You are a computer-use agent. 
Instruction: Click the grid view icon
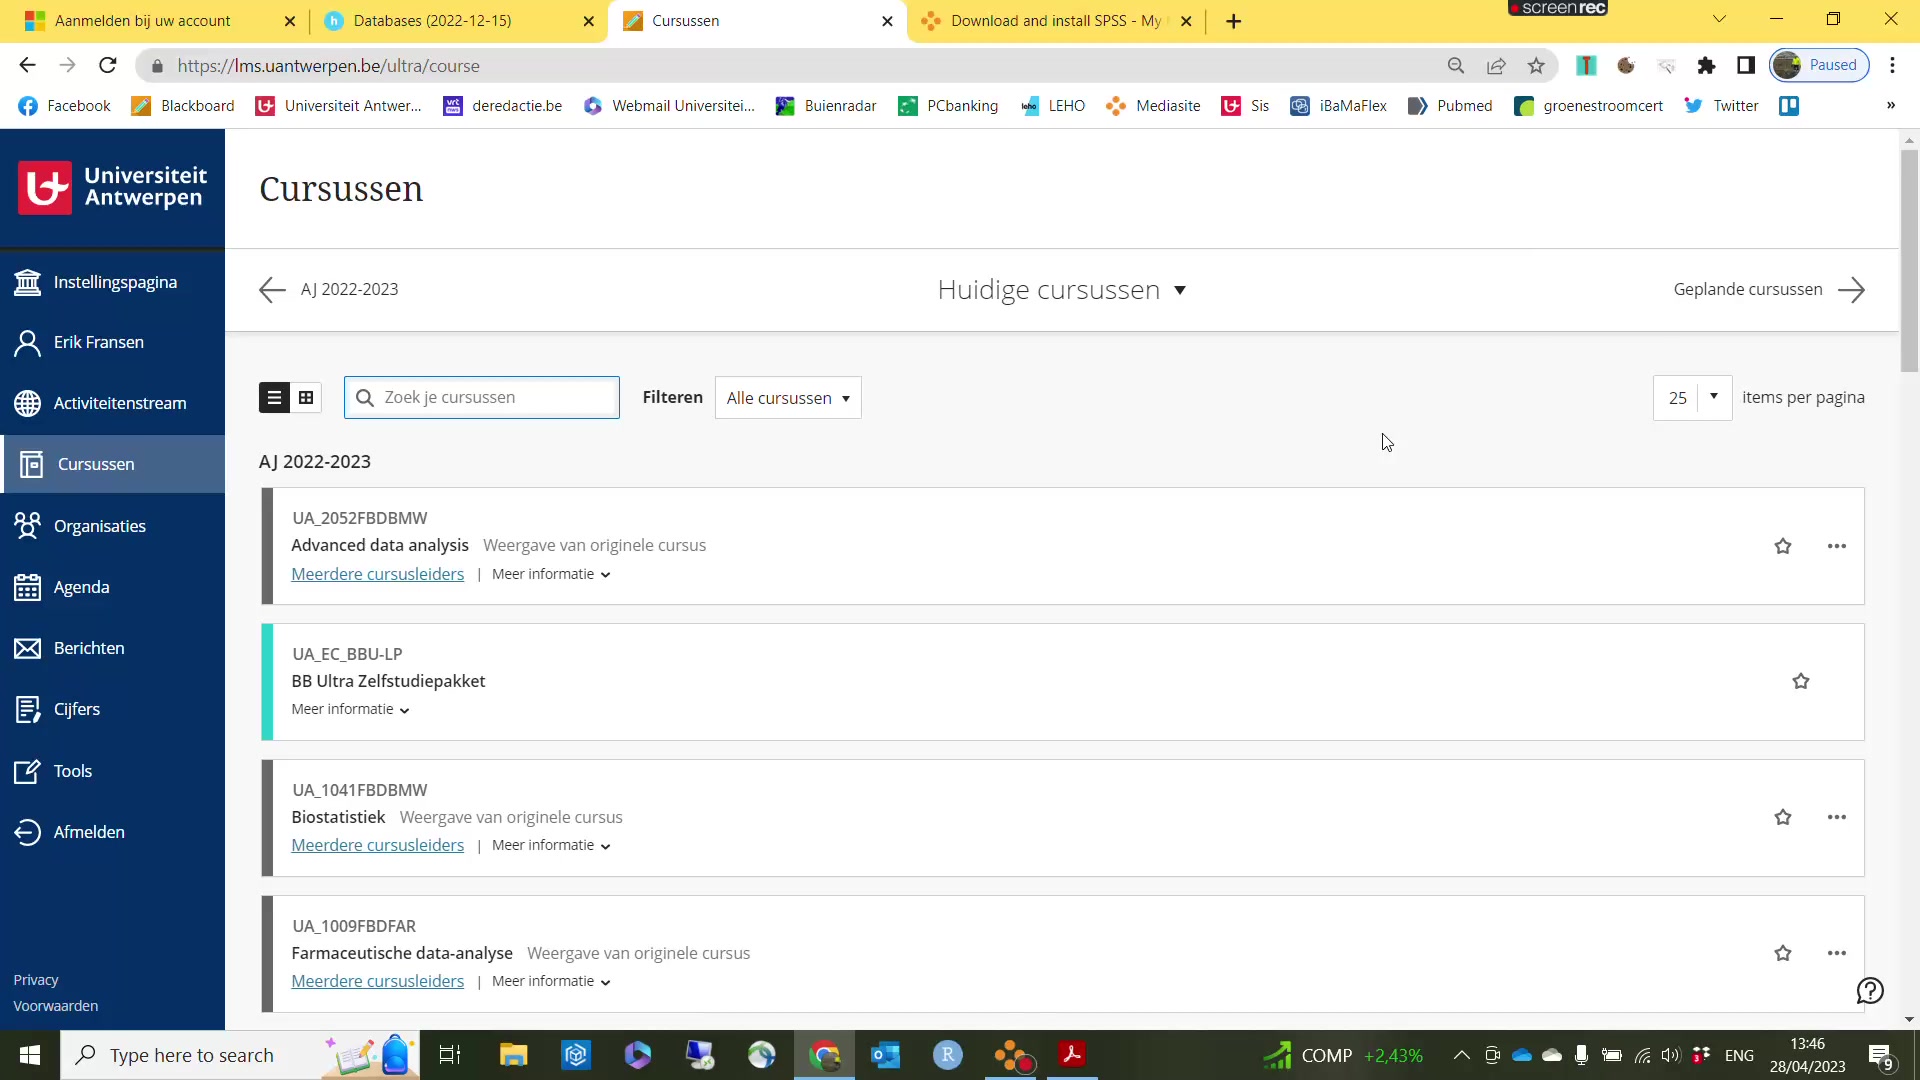click(x=306, y=397)
